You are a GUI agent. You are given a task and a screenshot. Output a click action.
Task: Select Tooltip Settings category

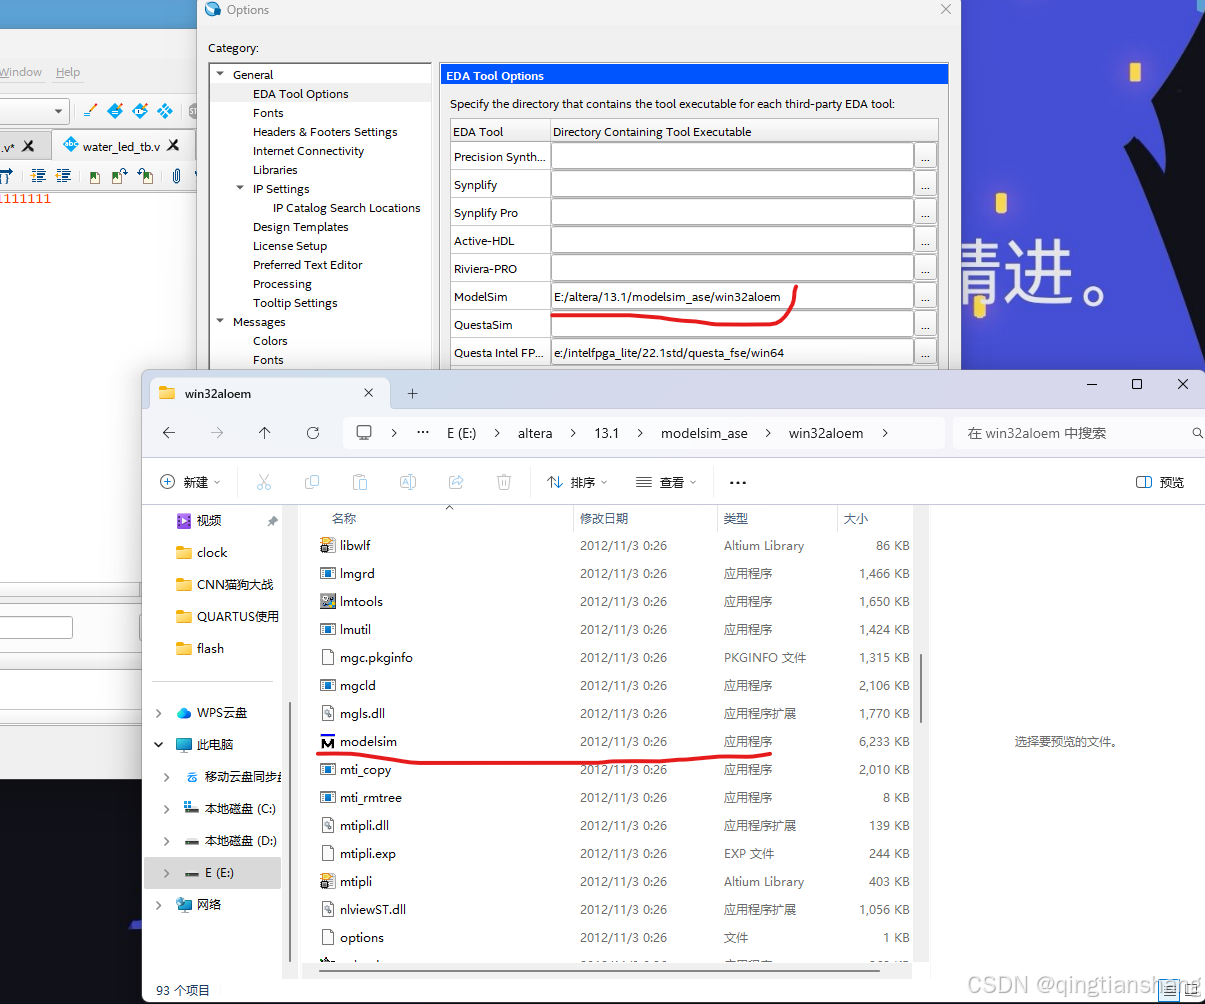pyautogui.click(x=295, y=303)
